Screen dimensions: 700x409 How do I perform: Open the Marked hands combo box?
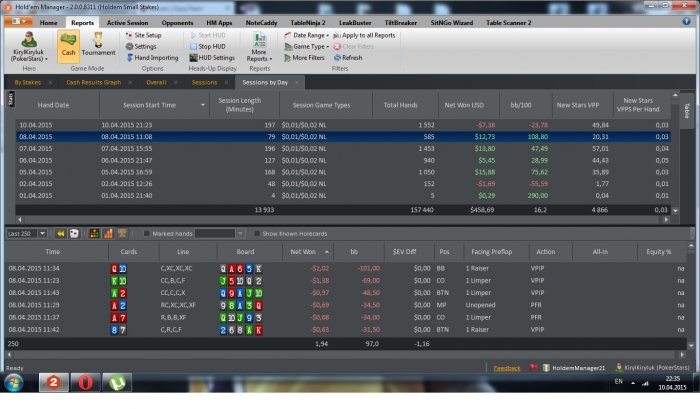click(x=220, y=234)
